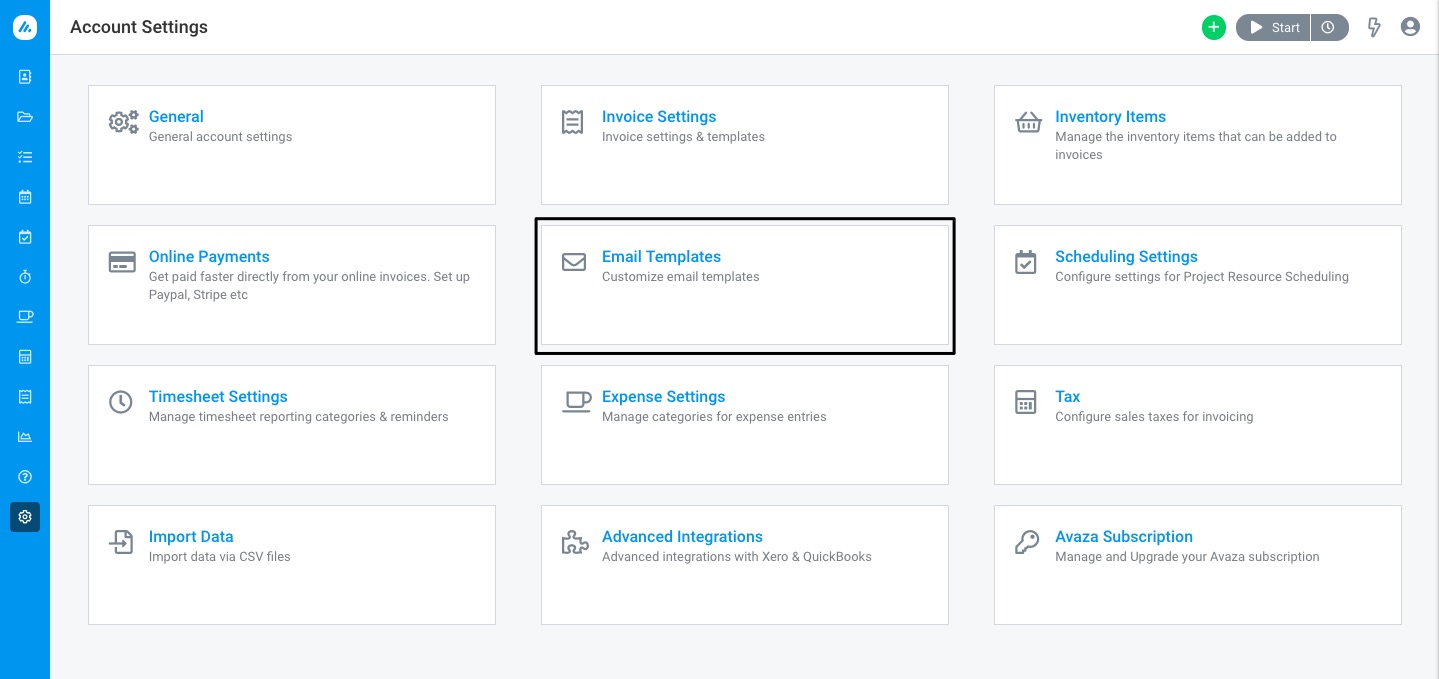Click 'Advanced integrations with Xero & QuickBooks' text
The width and height of the screenshot is (1439, 679).
tap(737, 557)
